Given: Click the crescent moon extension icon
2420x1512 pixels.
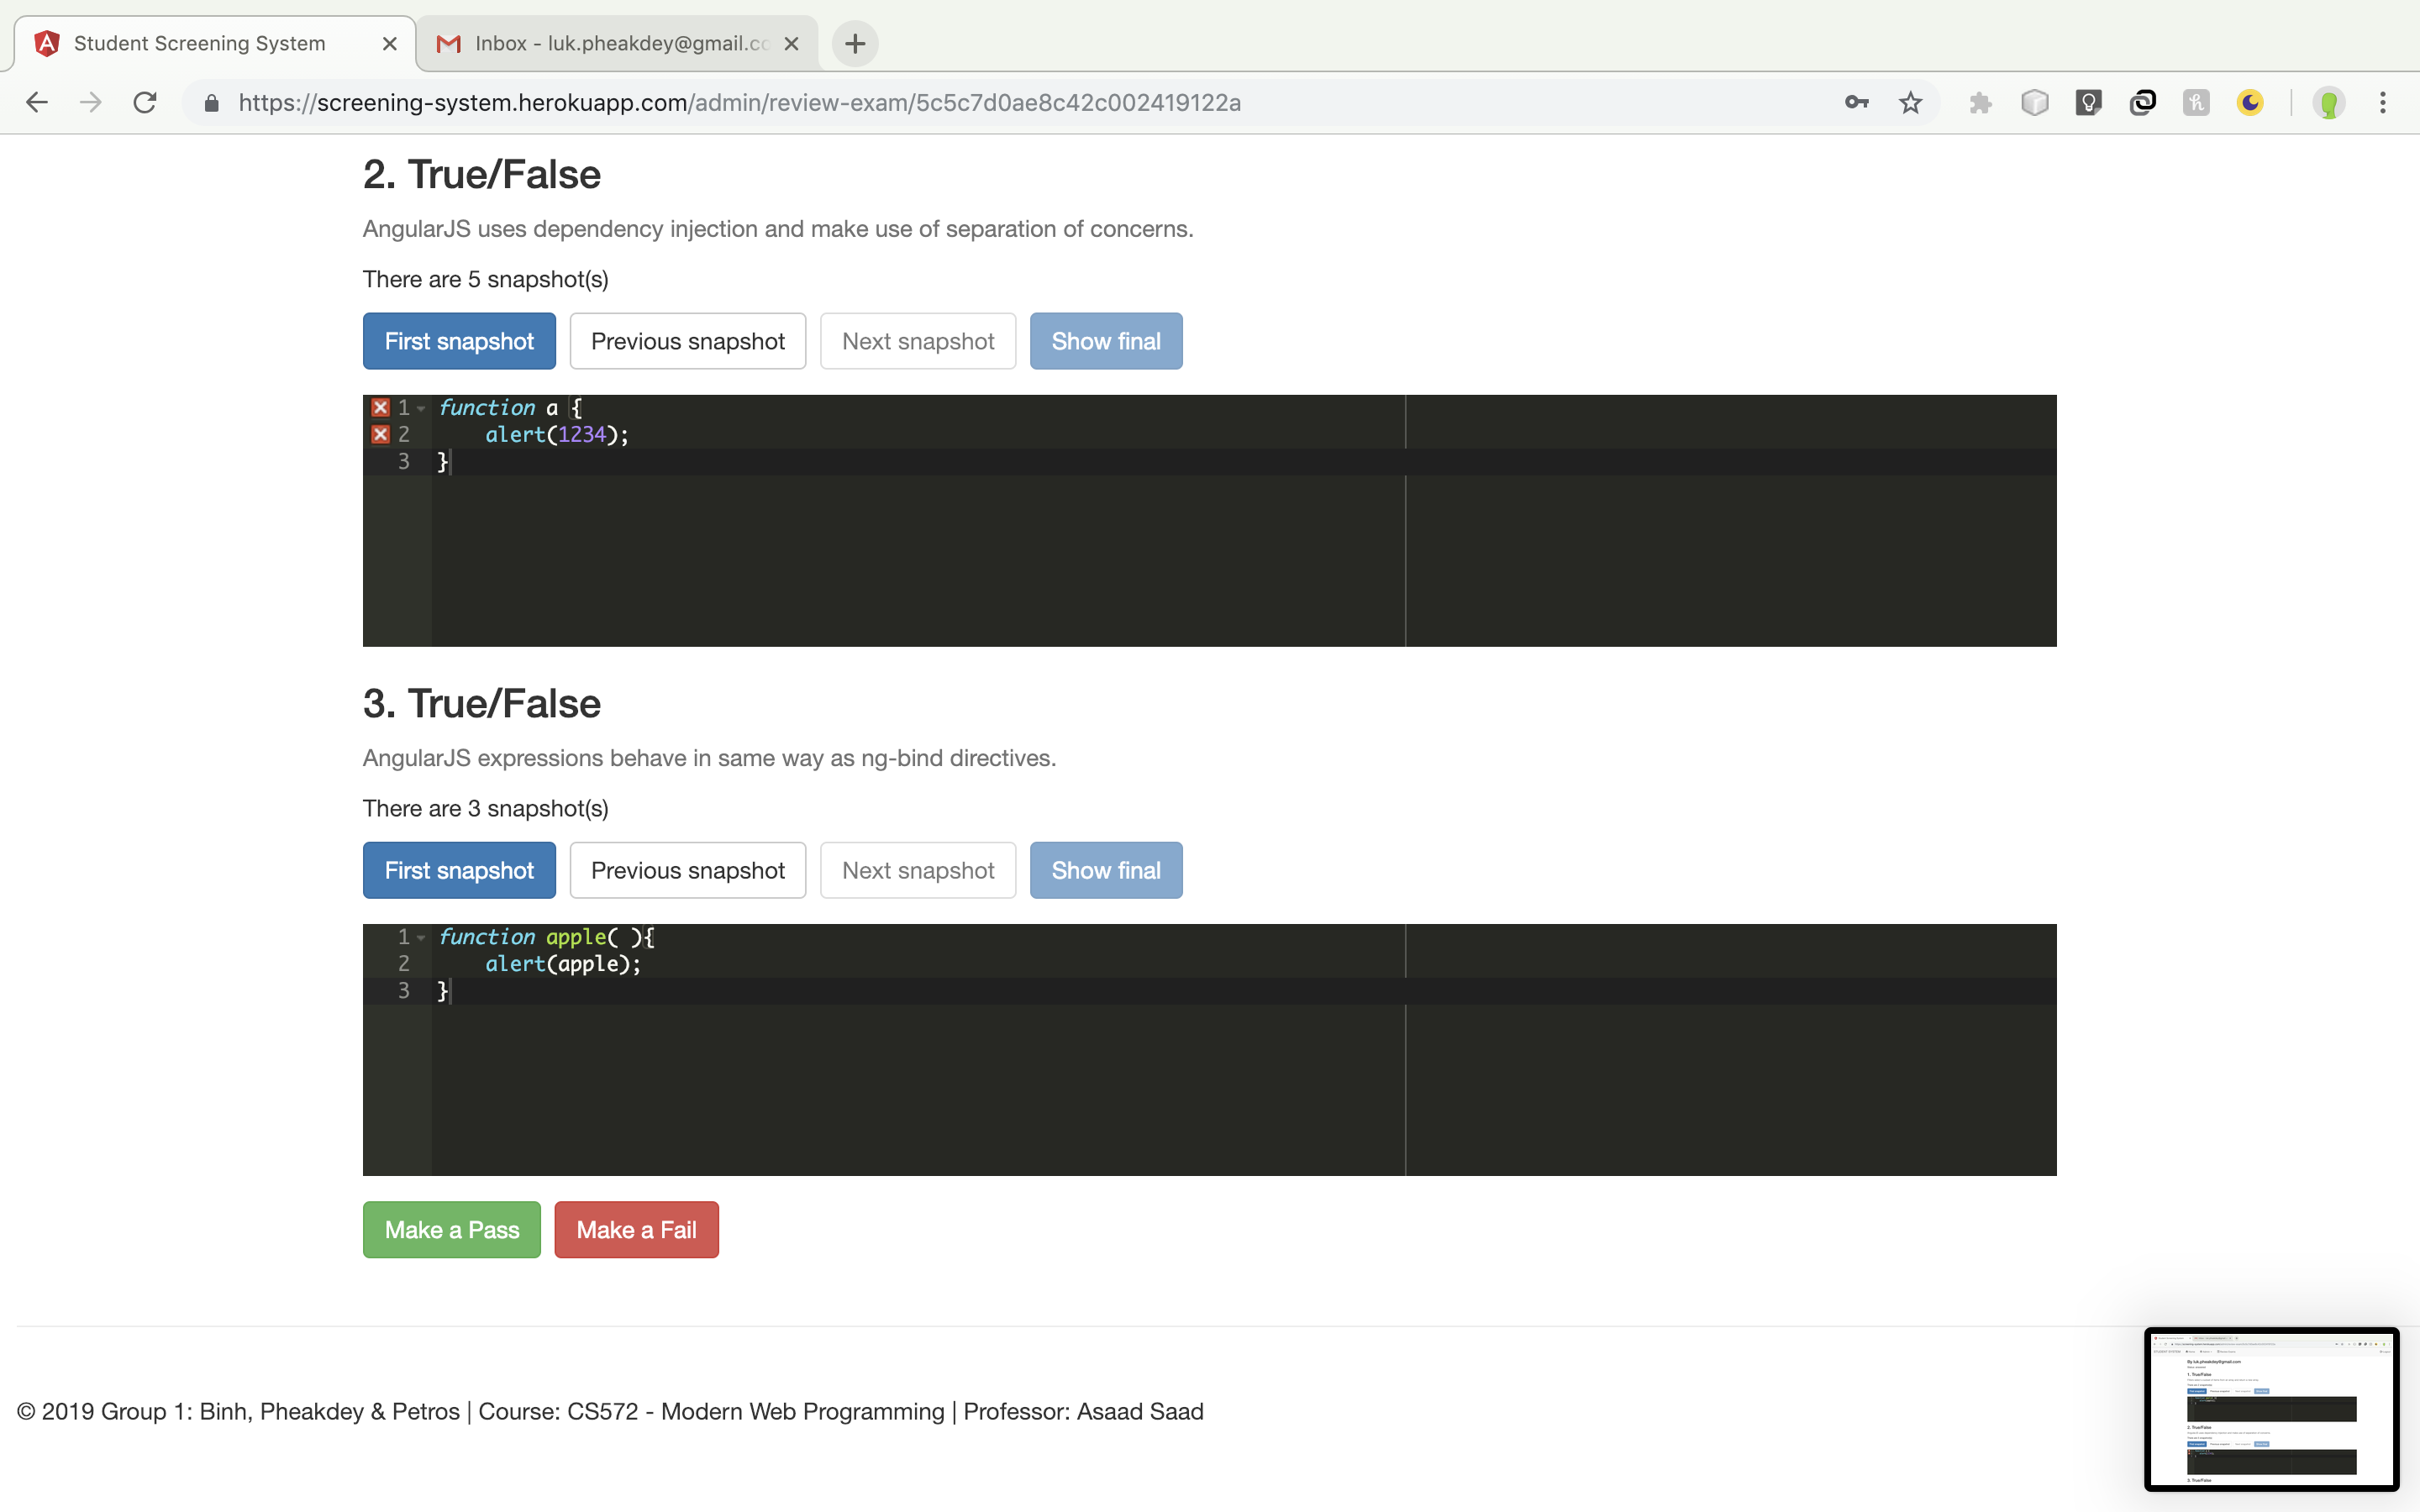Looking at the screenshot, I should point(2250,102).
